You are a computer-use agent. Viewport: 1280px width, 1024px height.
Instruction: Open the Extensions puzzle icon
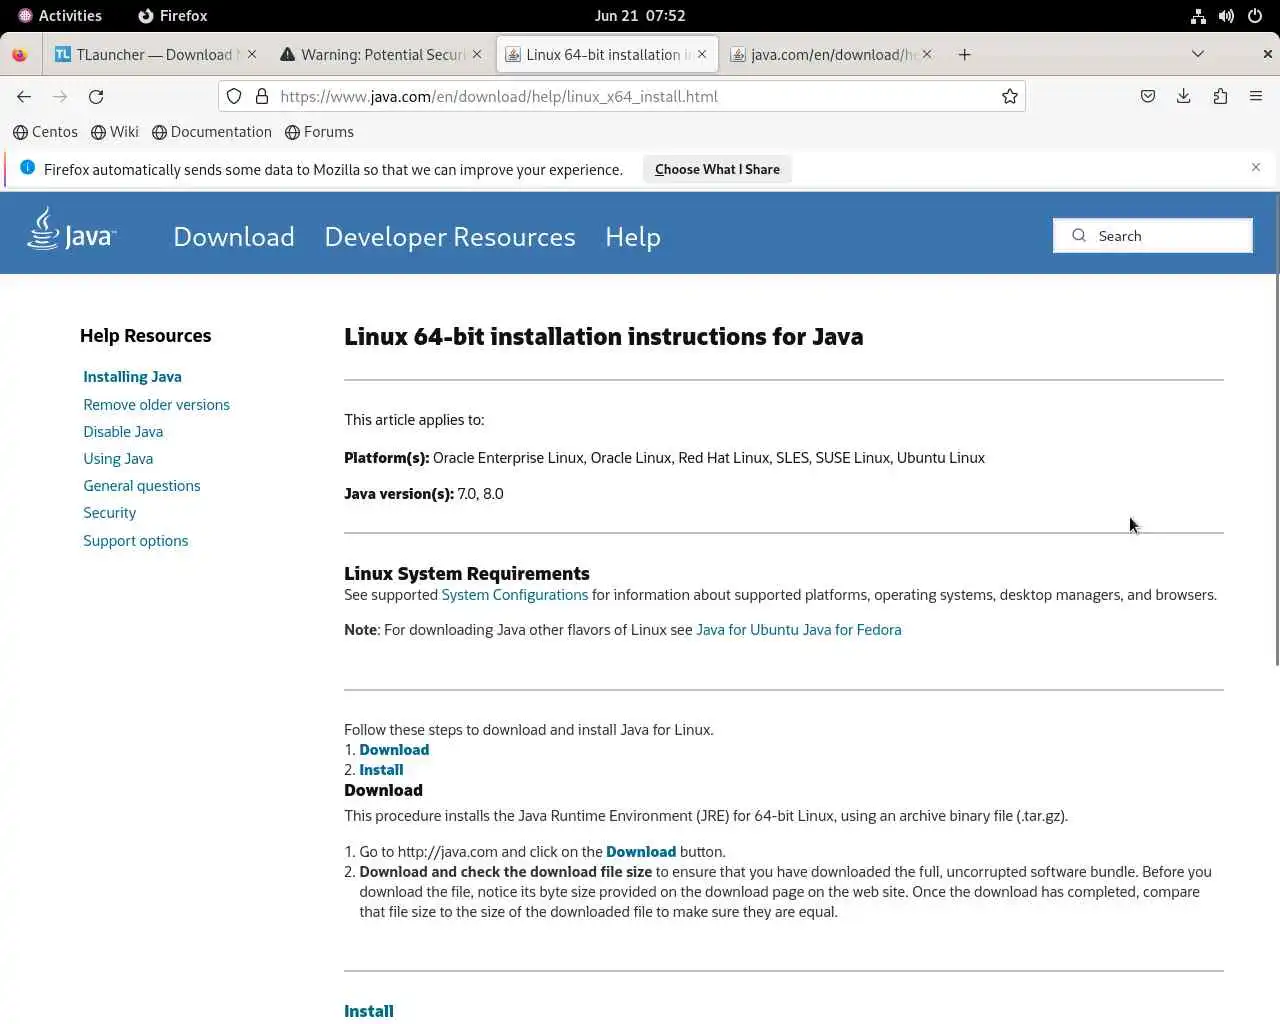pyautogui.click(x=1220, y=97)
